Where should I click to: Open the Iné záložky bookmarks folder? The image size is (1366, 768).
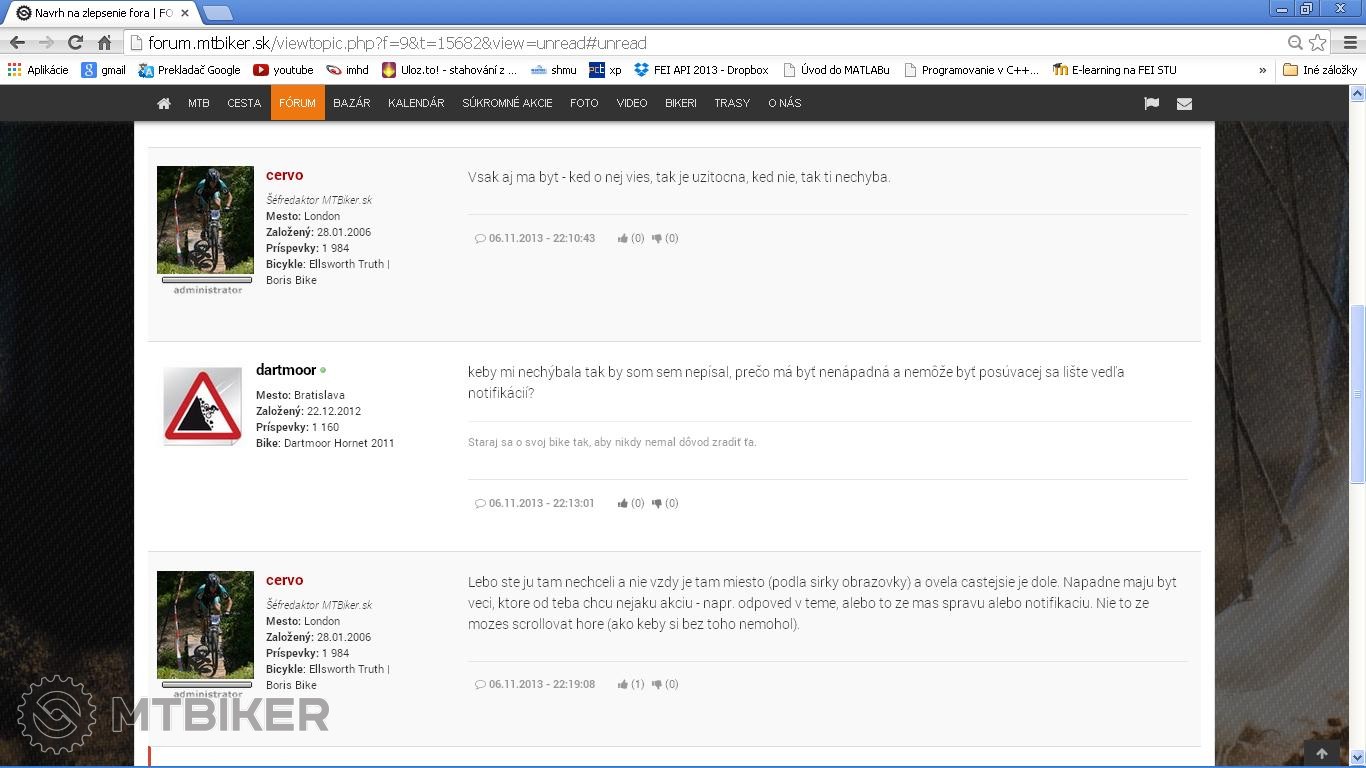[1320, 70]
